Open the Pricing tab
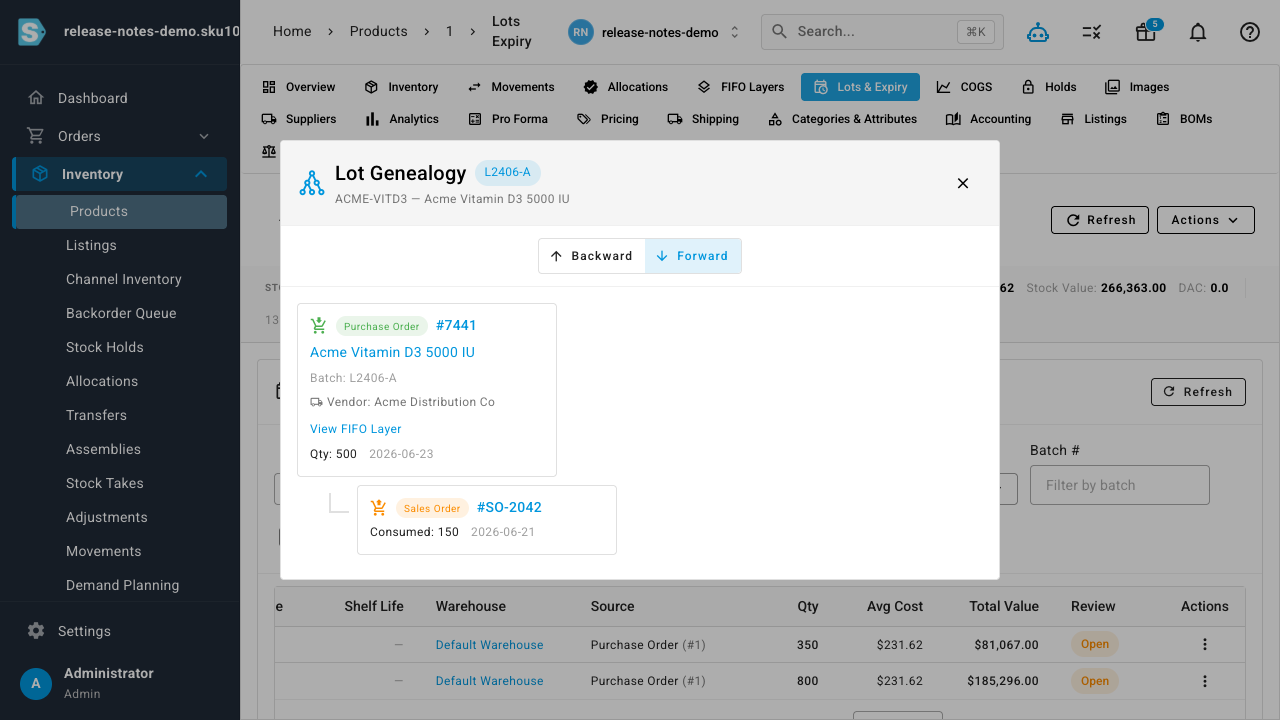This screenshot has height=720, width=1280. click(608, 119)
